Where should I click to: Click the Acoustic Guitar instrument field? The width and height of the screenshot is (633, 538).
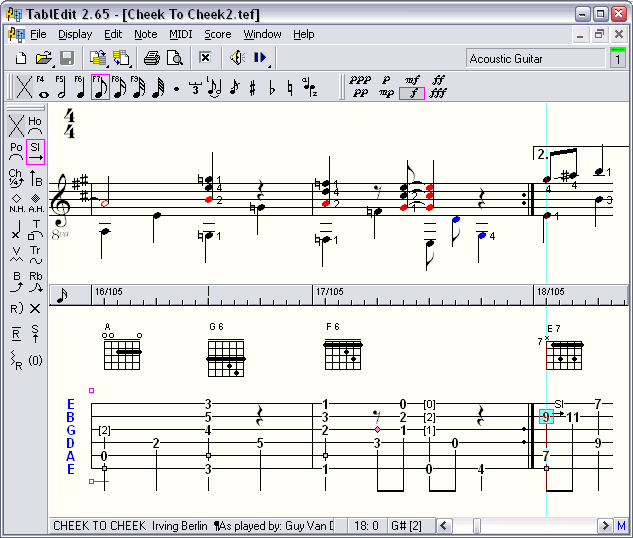click(535, 59)
